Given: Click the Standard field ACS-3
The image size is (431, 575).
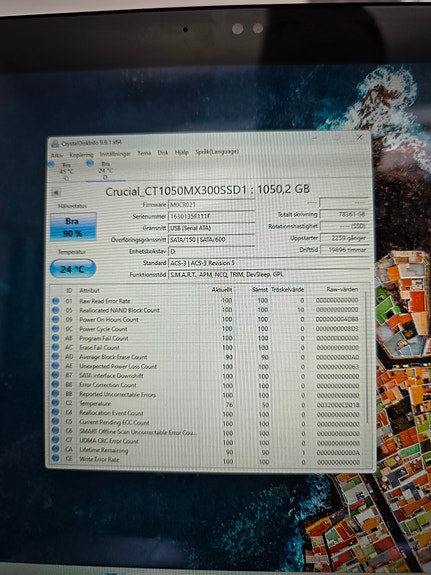Looking at the screenshot, I should [268, 263].
